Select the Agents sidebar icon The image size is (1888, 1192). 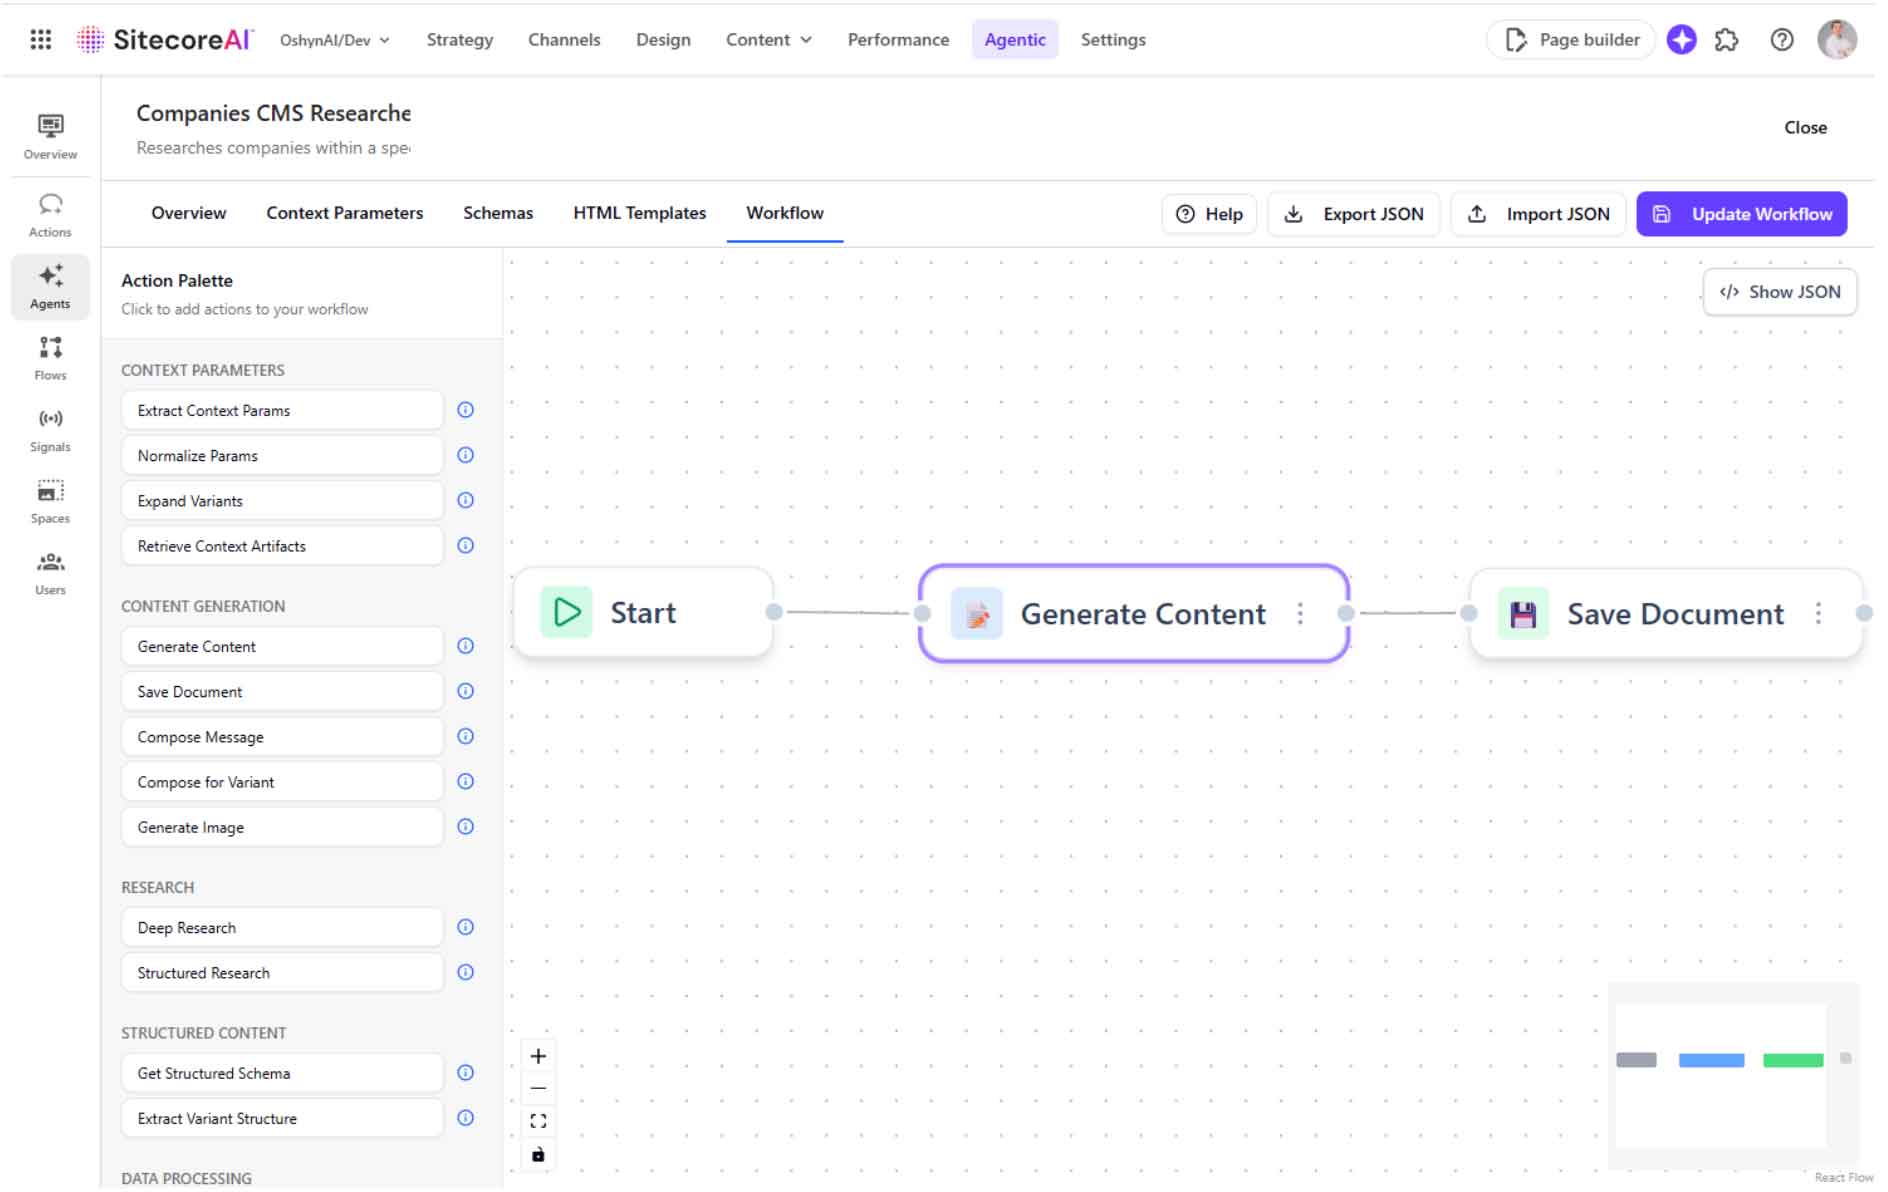tap(50, 287)
